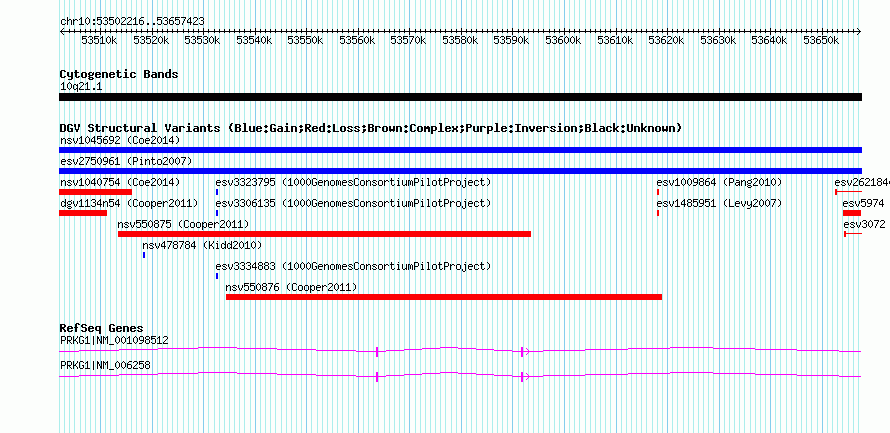Click label nsv478784 (Kidd2010)

[x=202, y=245]
